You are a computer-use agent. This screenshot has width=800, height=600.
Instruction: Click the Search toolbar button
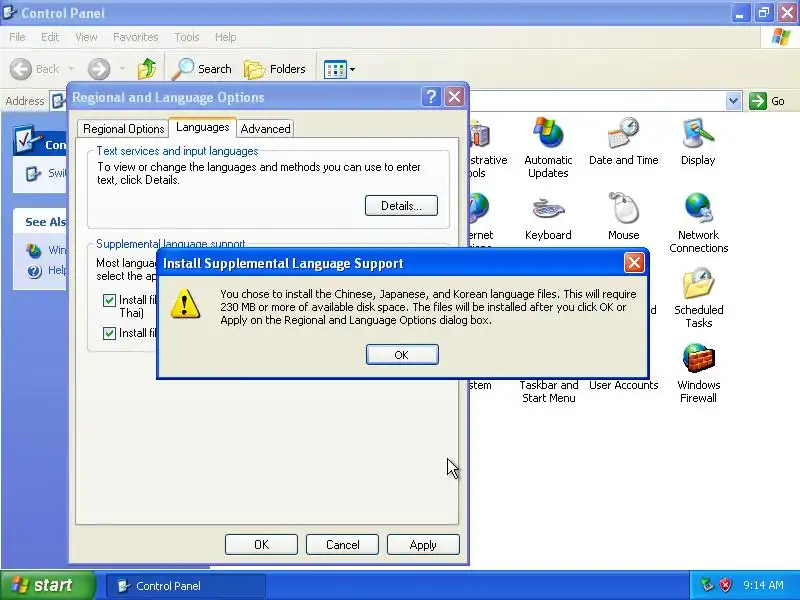pos(202,69)
